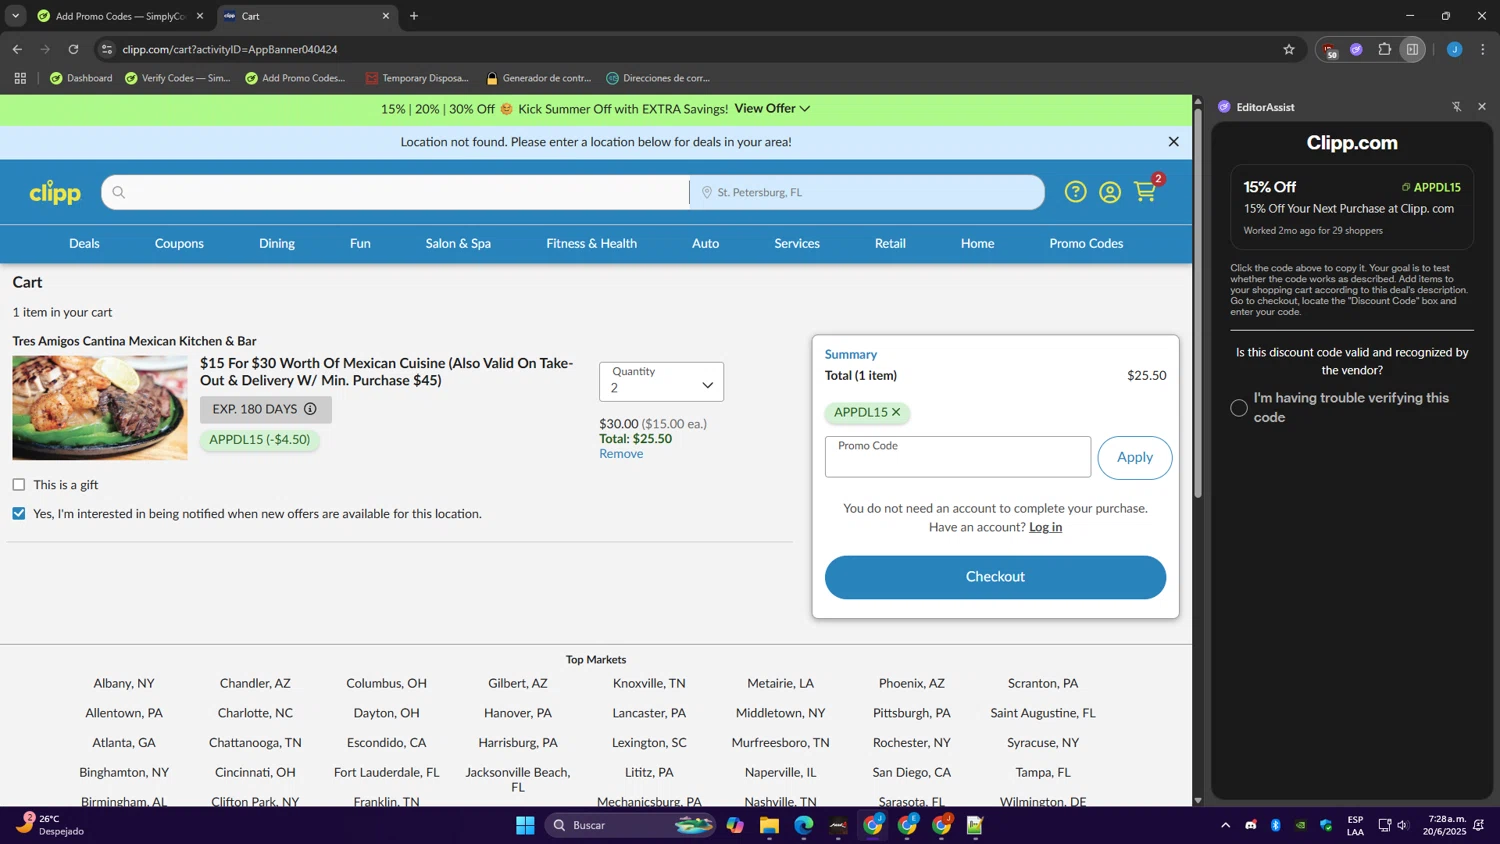Image resolution: width=1500 pixels, height=844 pixels.
Task: Click the Log in link
Action: pos(1045,527)
